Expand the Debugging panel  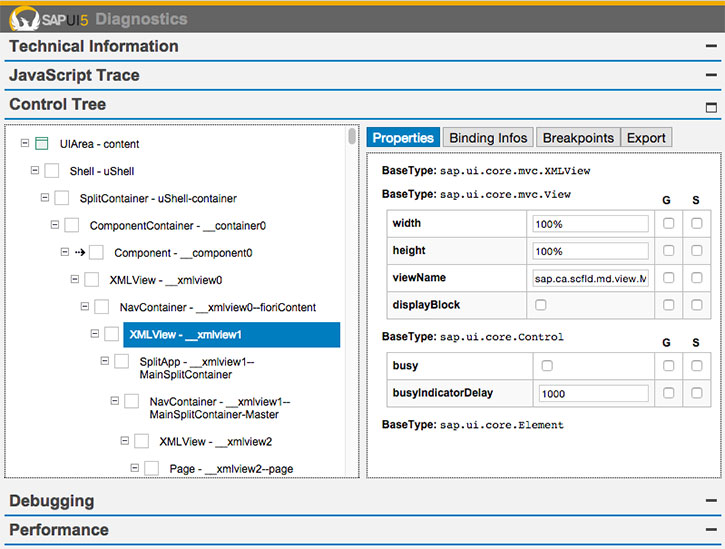click(711, 500)
